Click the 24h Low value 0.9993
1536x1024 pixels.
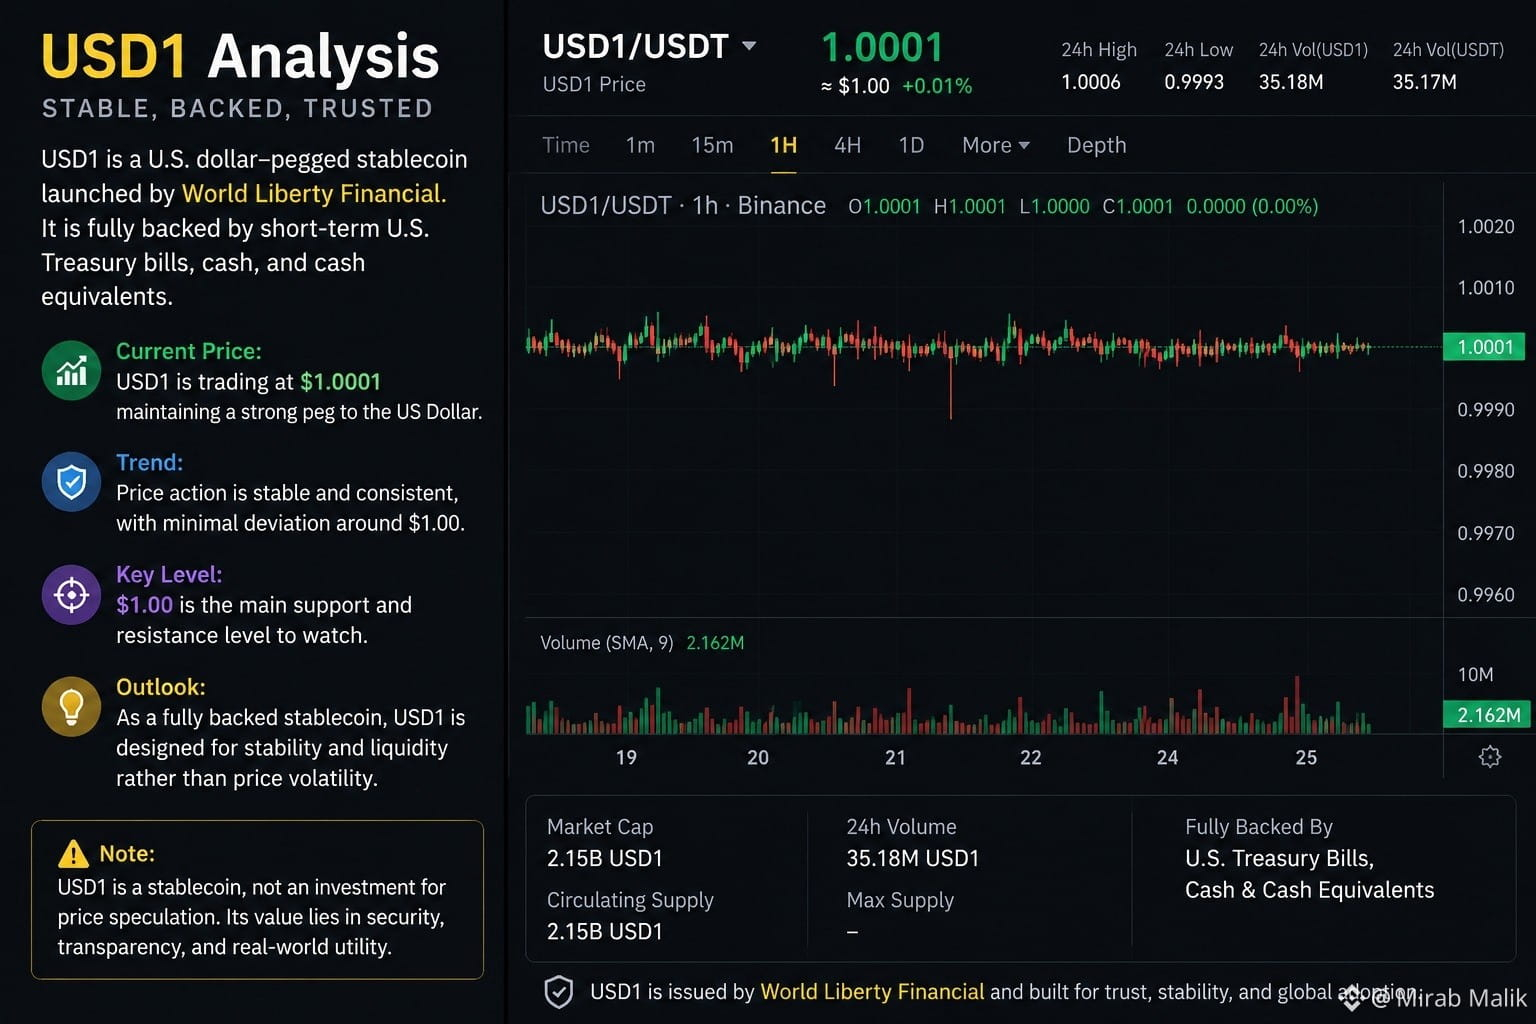coord(1194,82)
